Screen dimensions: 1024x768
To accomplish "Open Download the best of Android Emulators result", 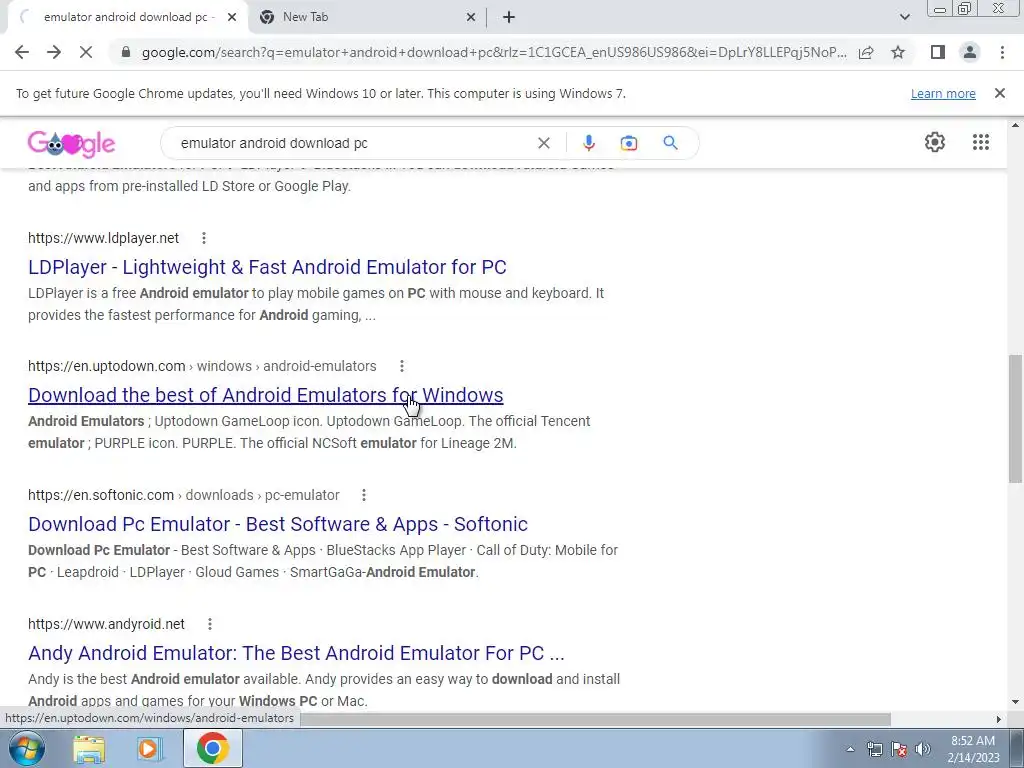I will tap(266, 395).
